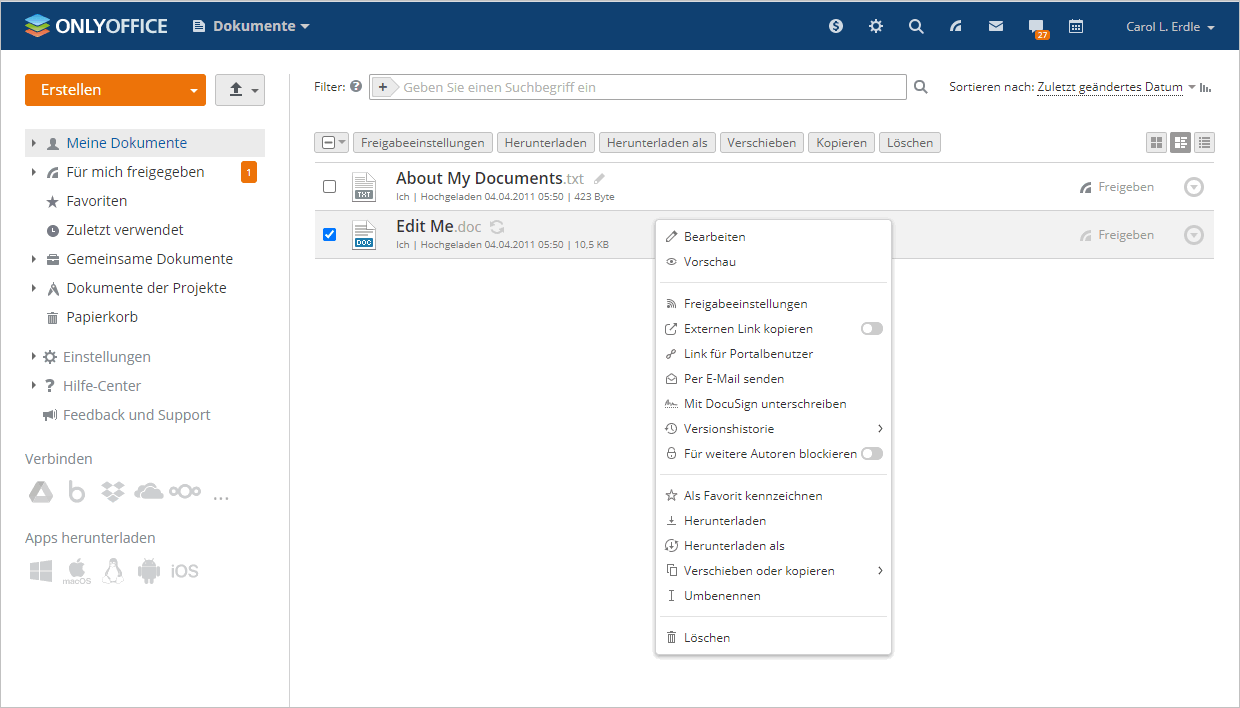
Task: Switch to normal list view
Action: pos(1180,143)
